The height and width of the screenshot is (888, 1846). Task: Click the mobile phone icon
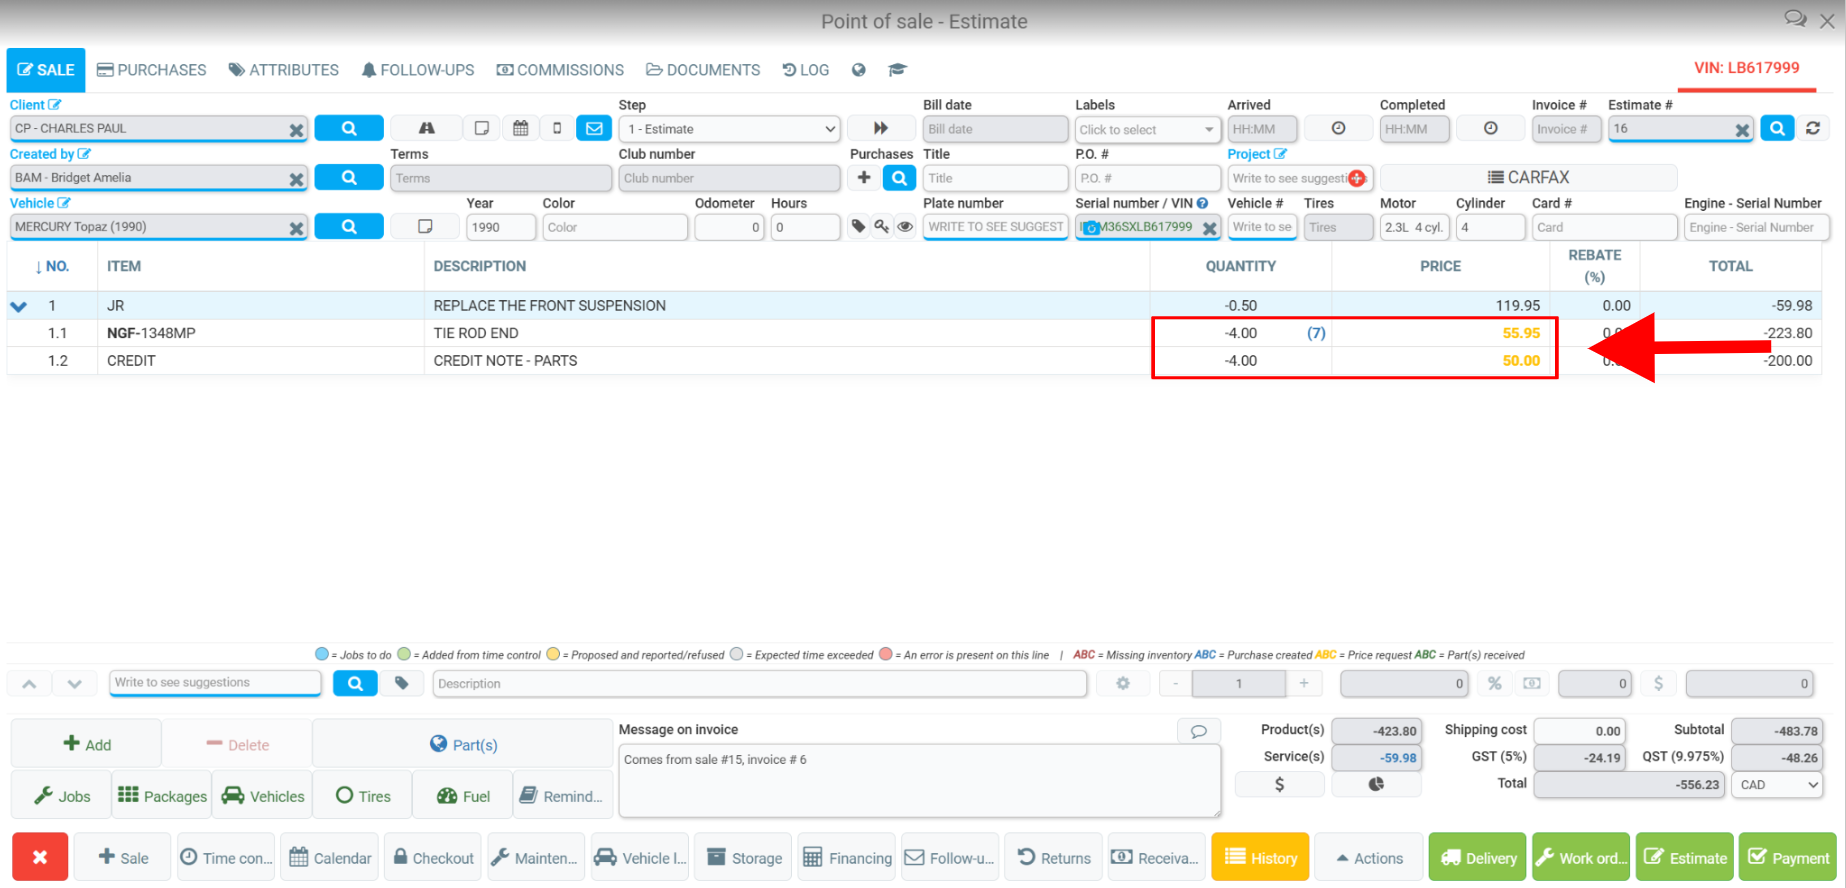[x=557, y=128]
